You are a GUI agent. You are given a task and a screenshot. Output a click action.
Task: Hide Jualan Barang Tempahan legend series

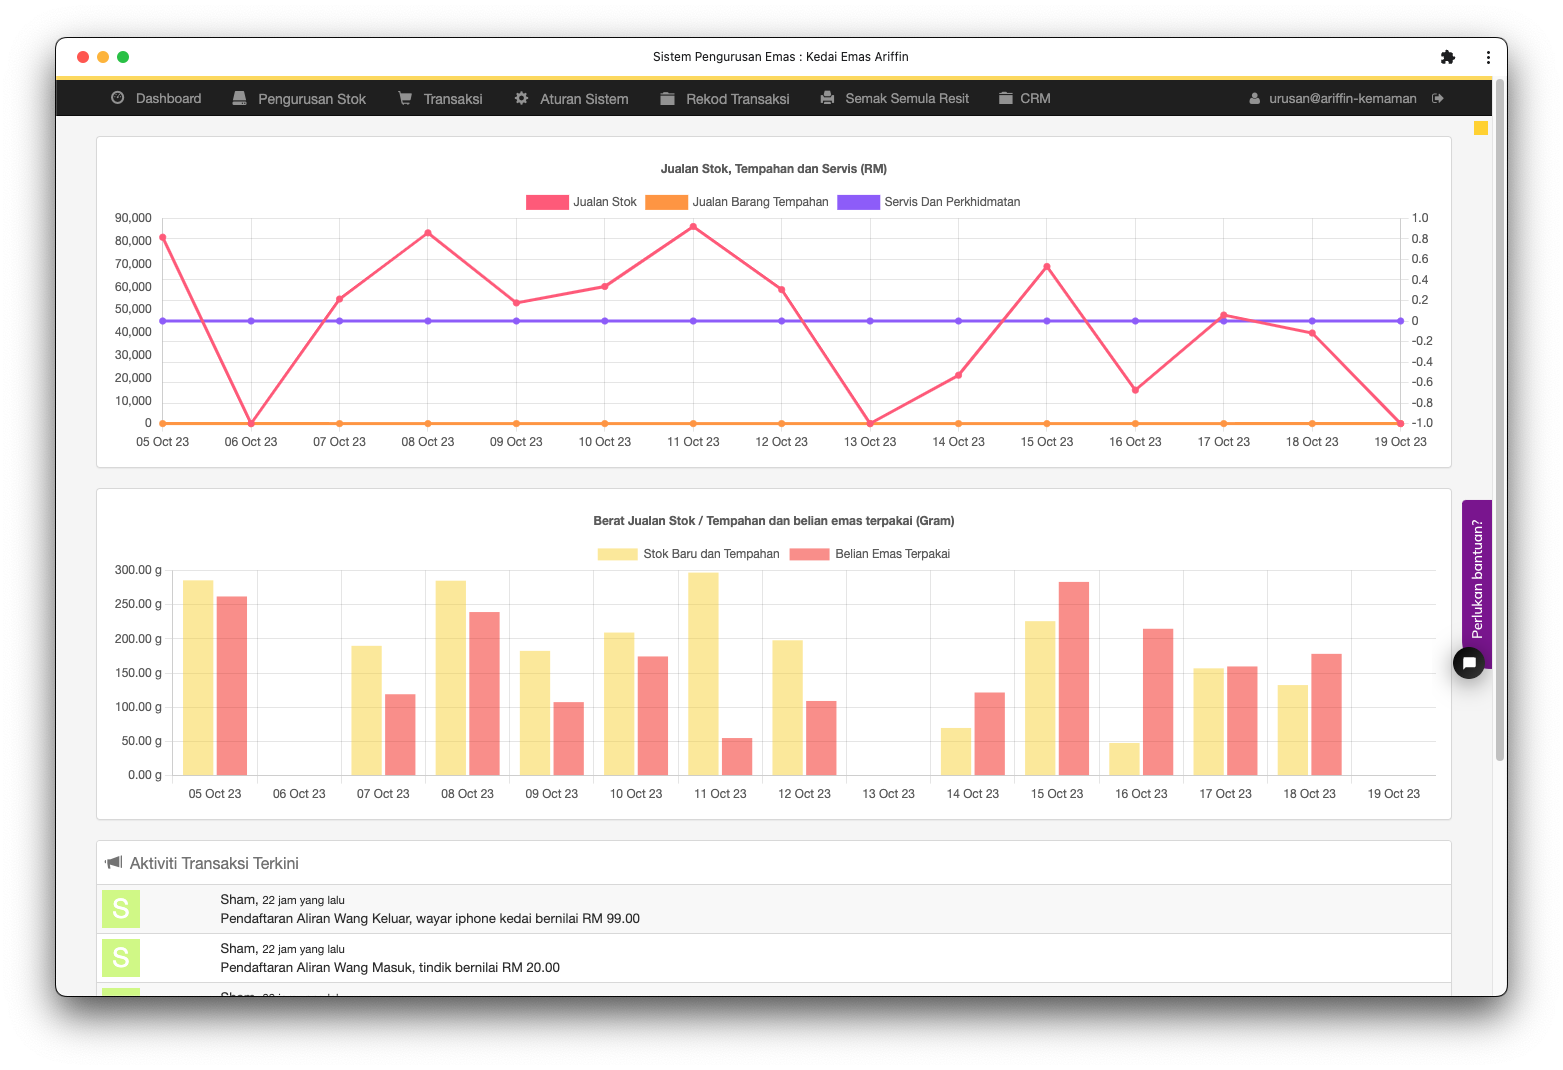(737, 202)
